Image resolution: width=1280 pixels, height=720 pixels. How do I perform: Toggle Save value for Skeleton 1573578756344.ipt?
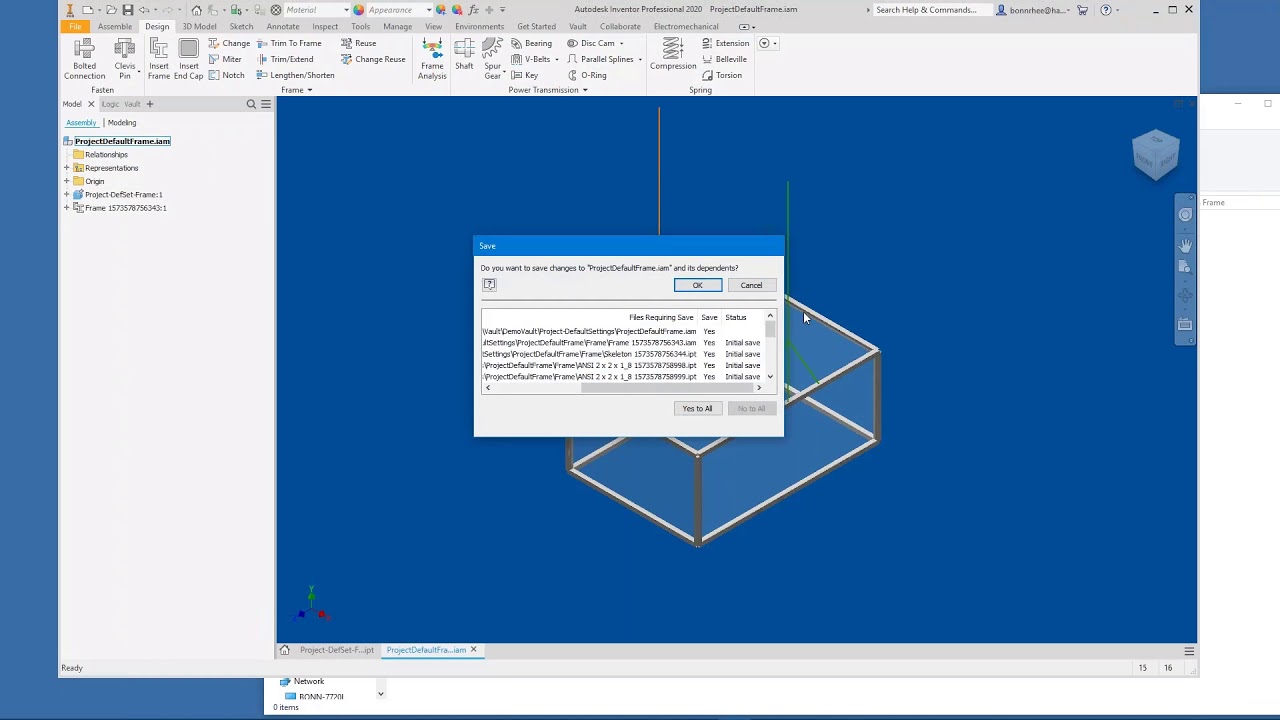(709, 354)
